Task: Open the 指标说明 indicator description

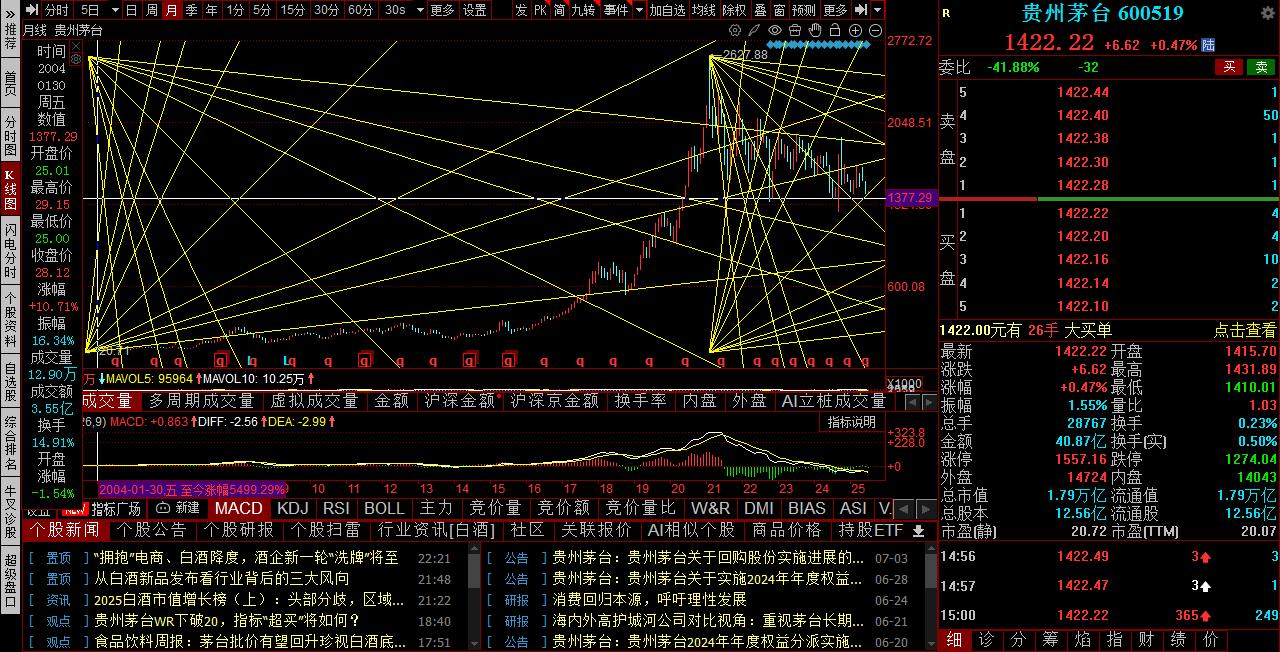Action: 851,422
